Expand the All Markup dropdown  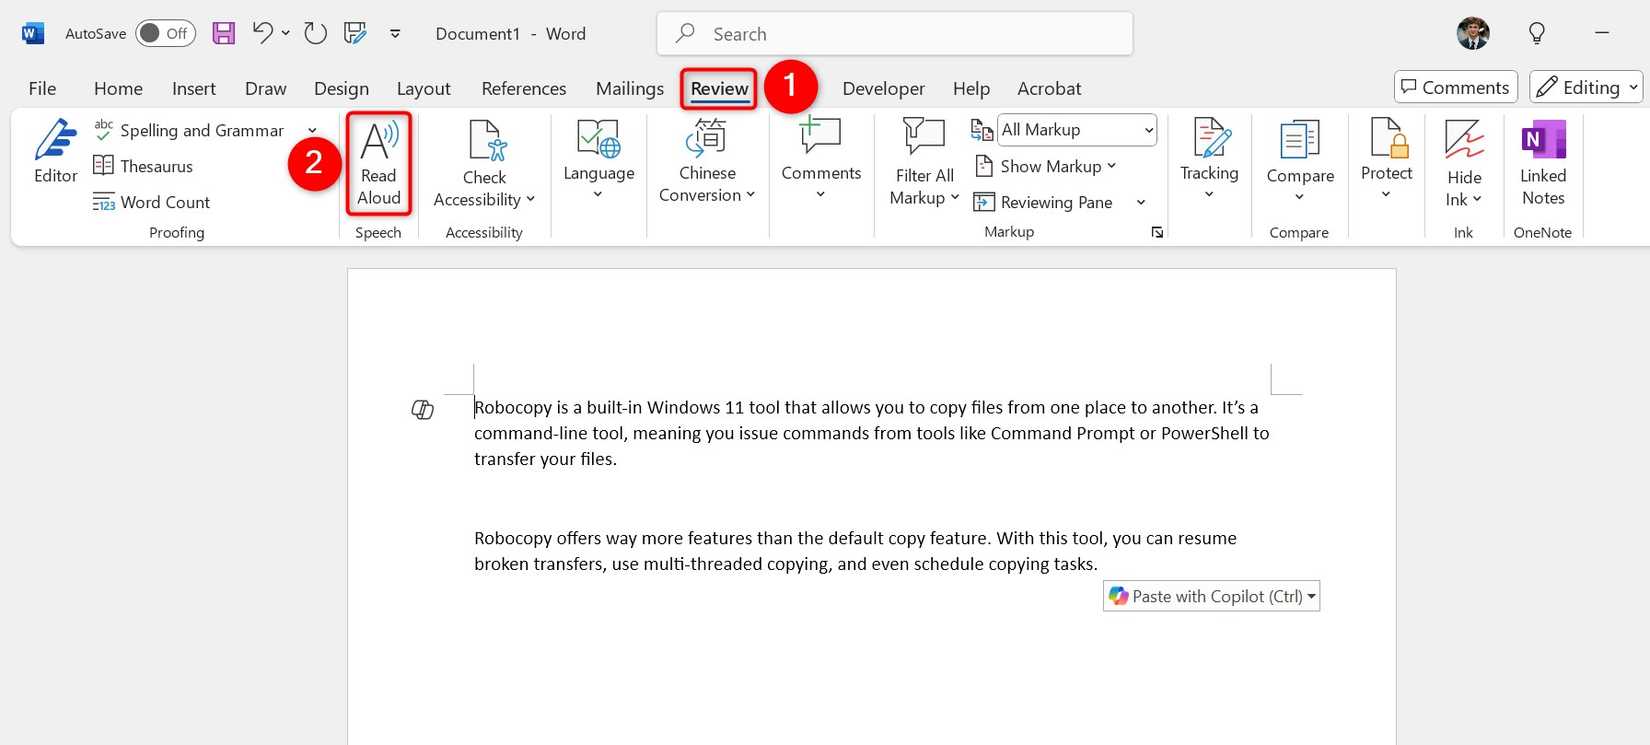pyautogui.click(x=1149, y=130)
